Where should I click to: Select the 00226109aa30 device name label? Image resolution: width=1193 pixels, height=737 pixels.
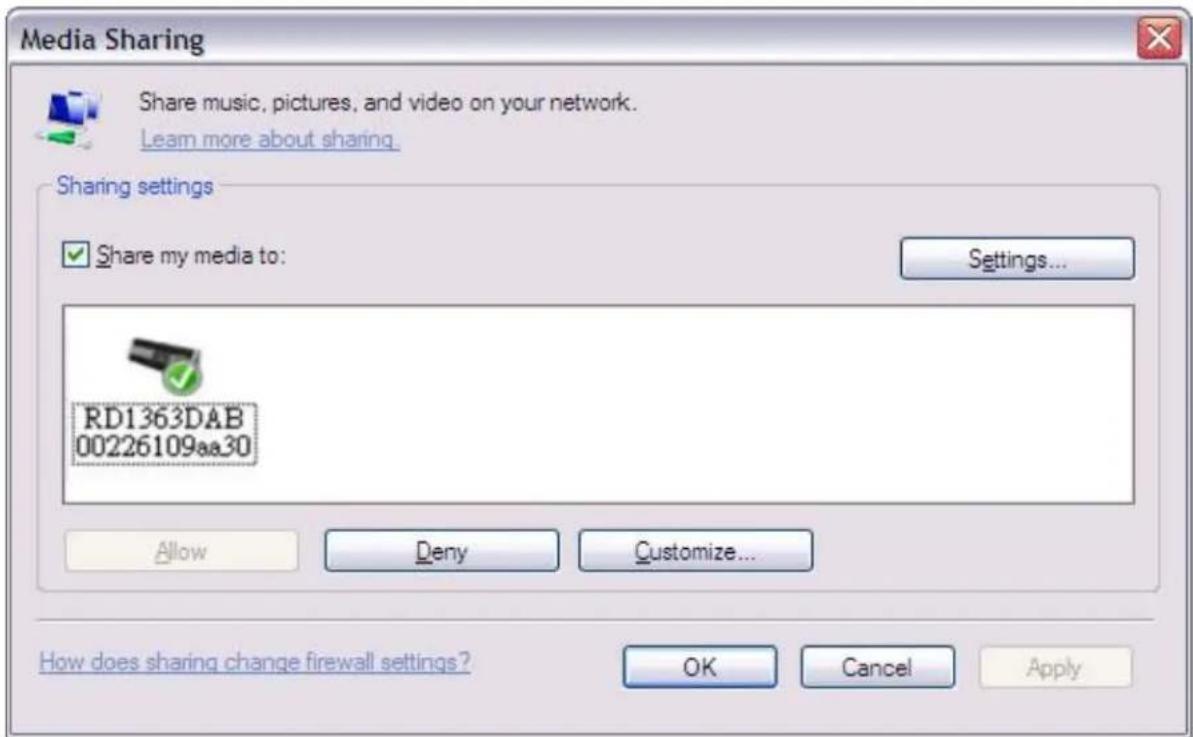point(164,446)
